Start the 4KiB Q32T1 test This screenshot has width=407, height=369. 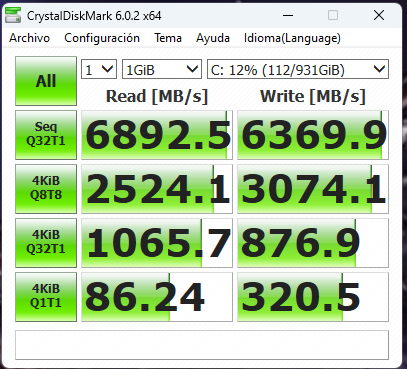(x=46, y=243)
